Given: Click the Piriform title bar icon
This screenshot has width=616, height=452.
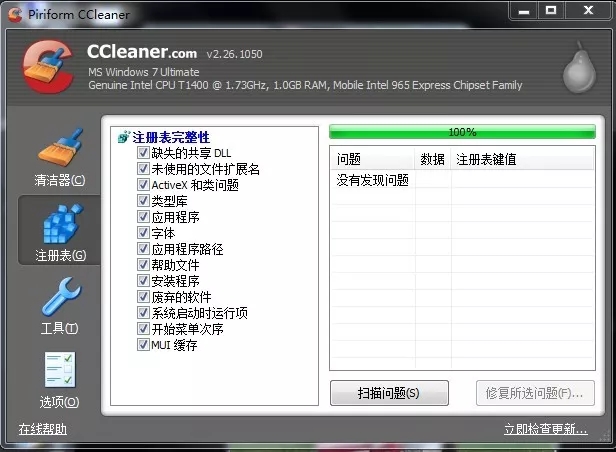Looking at the screenshot, I should (15, 15).
